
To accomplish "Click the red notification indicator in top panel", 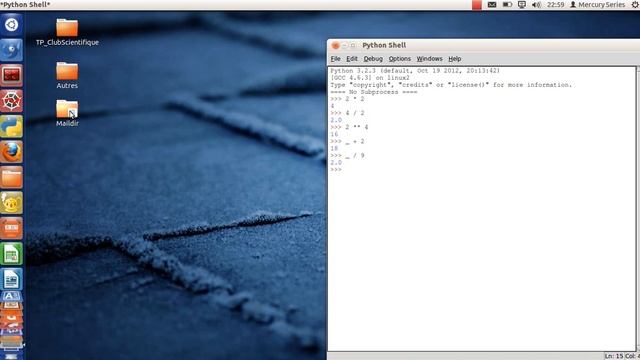I will click(477, 5).
